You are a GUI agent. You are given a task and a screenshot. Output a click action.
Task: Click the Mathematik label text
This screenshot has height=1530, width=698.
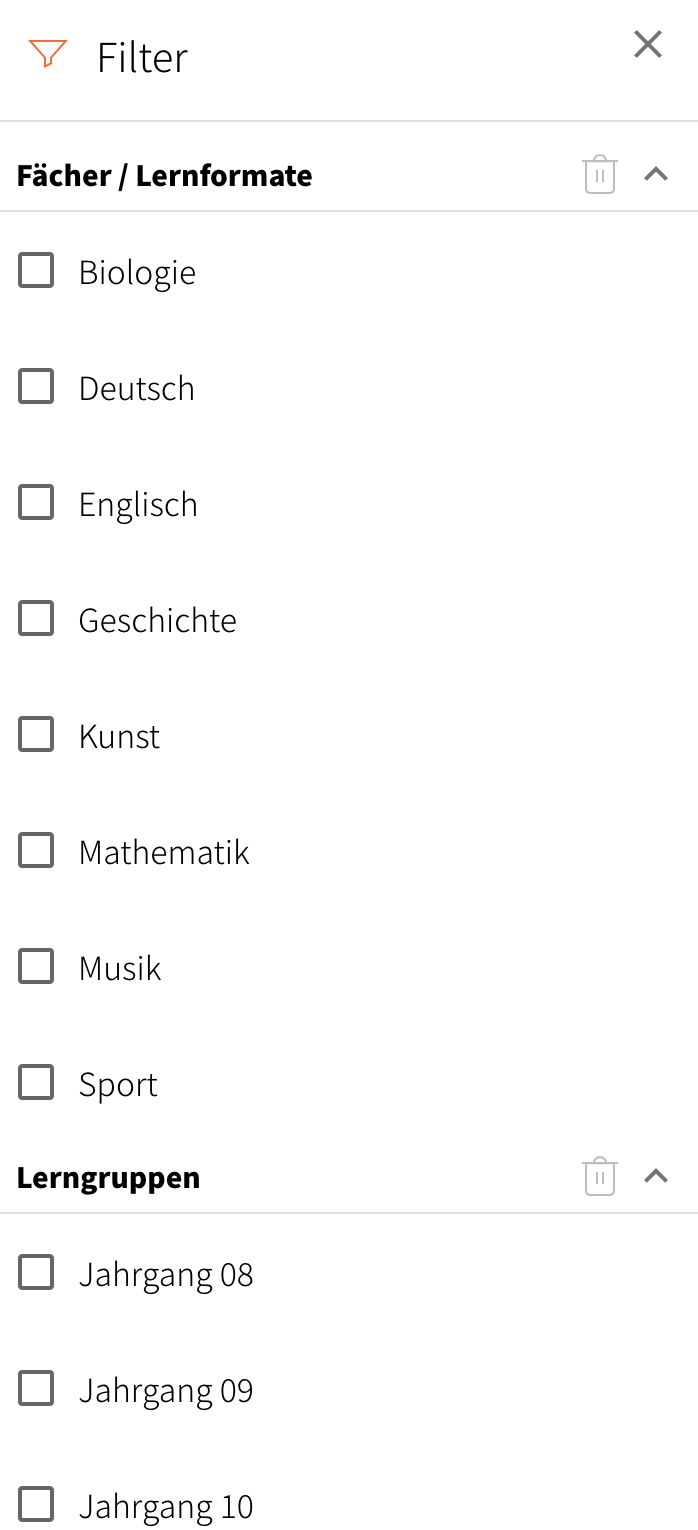coord(164,852)
